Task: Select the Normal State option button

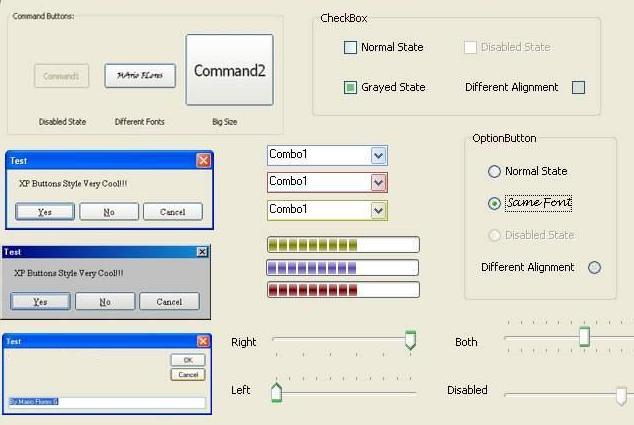Action: [x=494, y=171]
